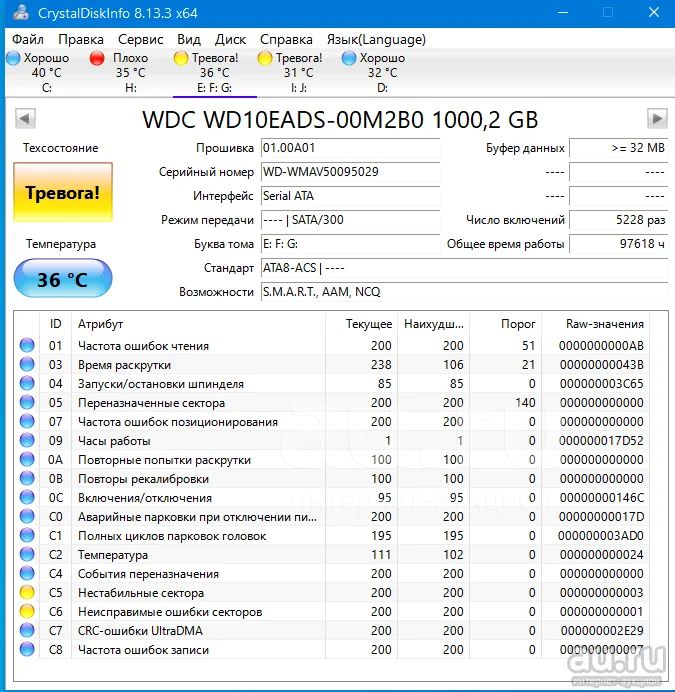Go to next disk with right arrow
The image size is (675, 692).
click(657, 118)
